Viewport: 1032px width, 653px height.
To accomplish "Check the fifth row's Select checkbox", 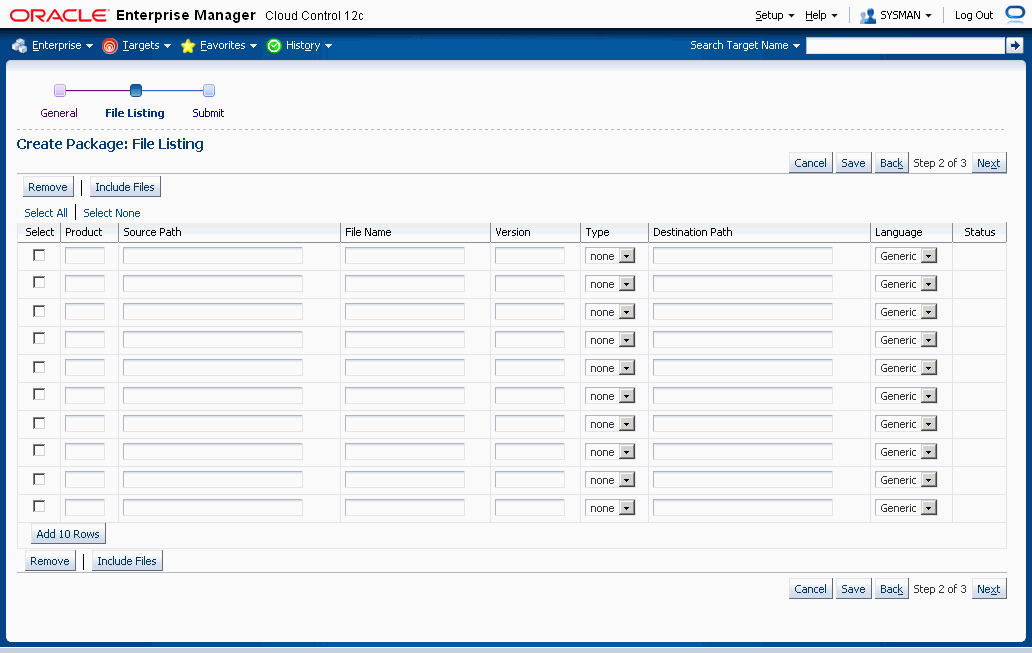I will (39, 367).
